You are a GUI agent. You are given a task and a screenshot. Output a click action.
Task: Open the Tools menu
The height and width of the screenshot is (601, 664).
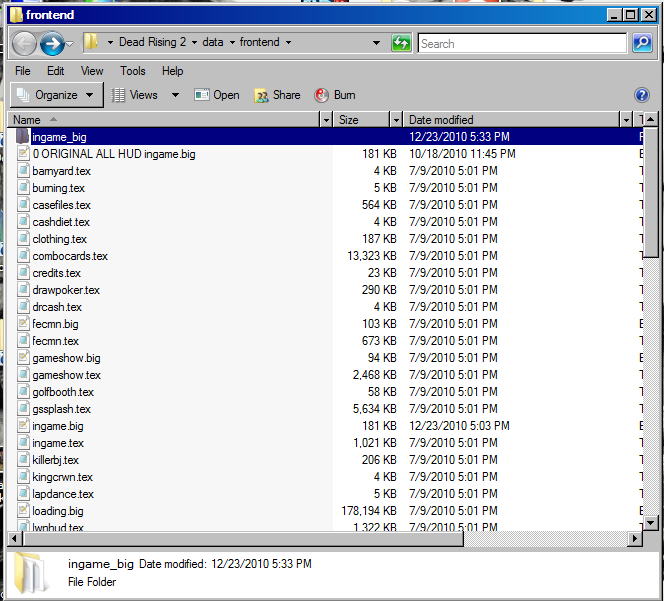click(133, 71)
